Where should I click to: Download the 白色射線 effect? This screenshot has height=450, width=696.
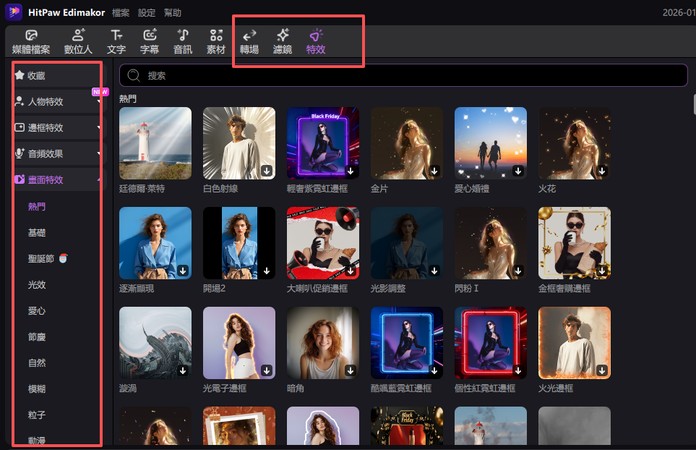point(267,171)
